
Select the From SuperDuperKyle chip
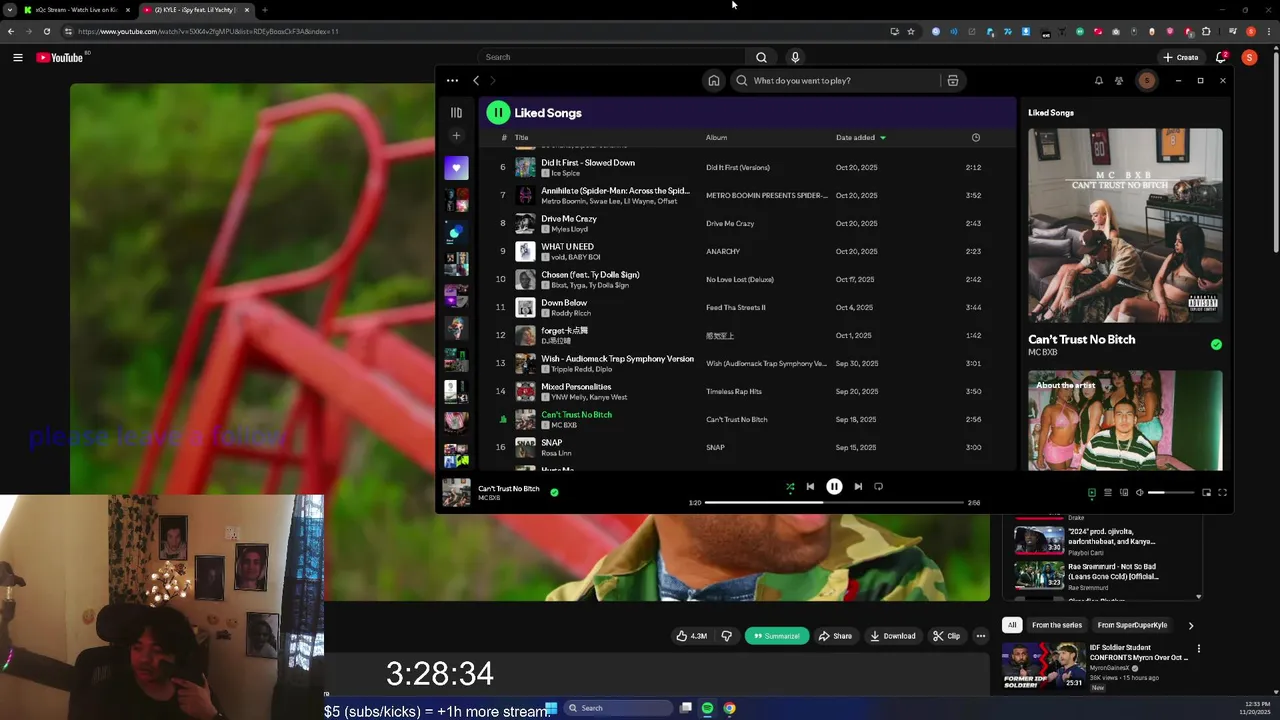1132,625
